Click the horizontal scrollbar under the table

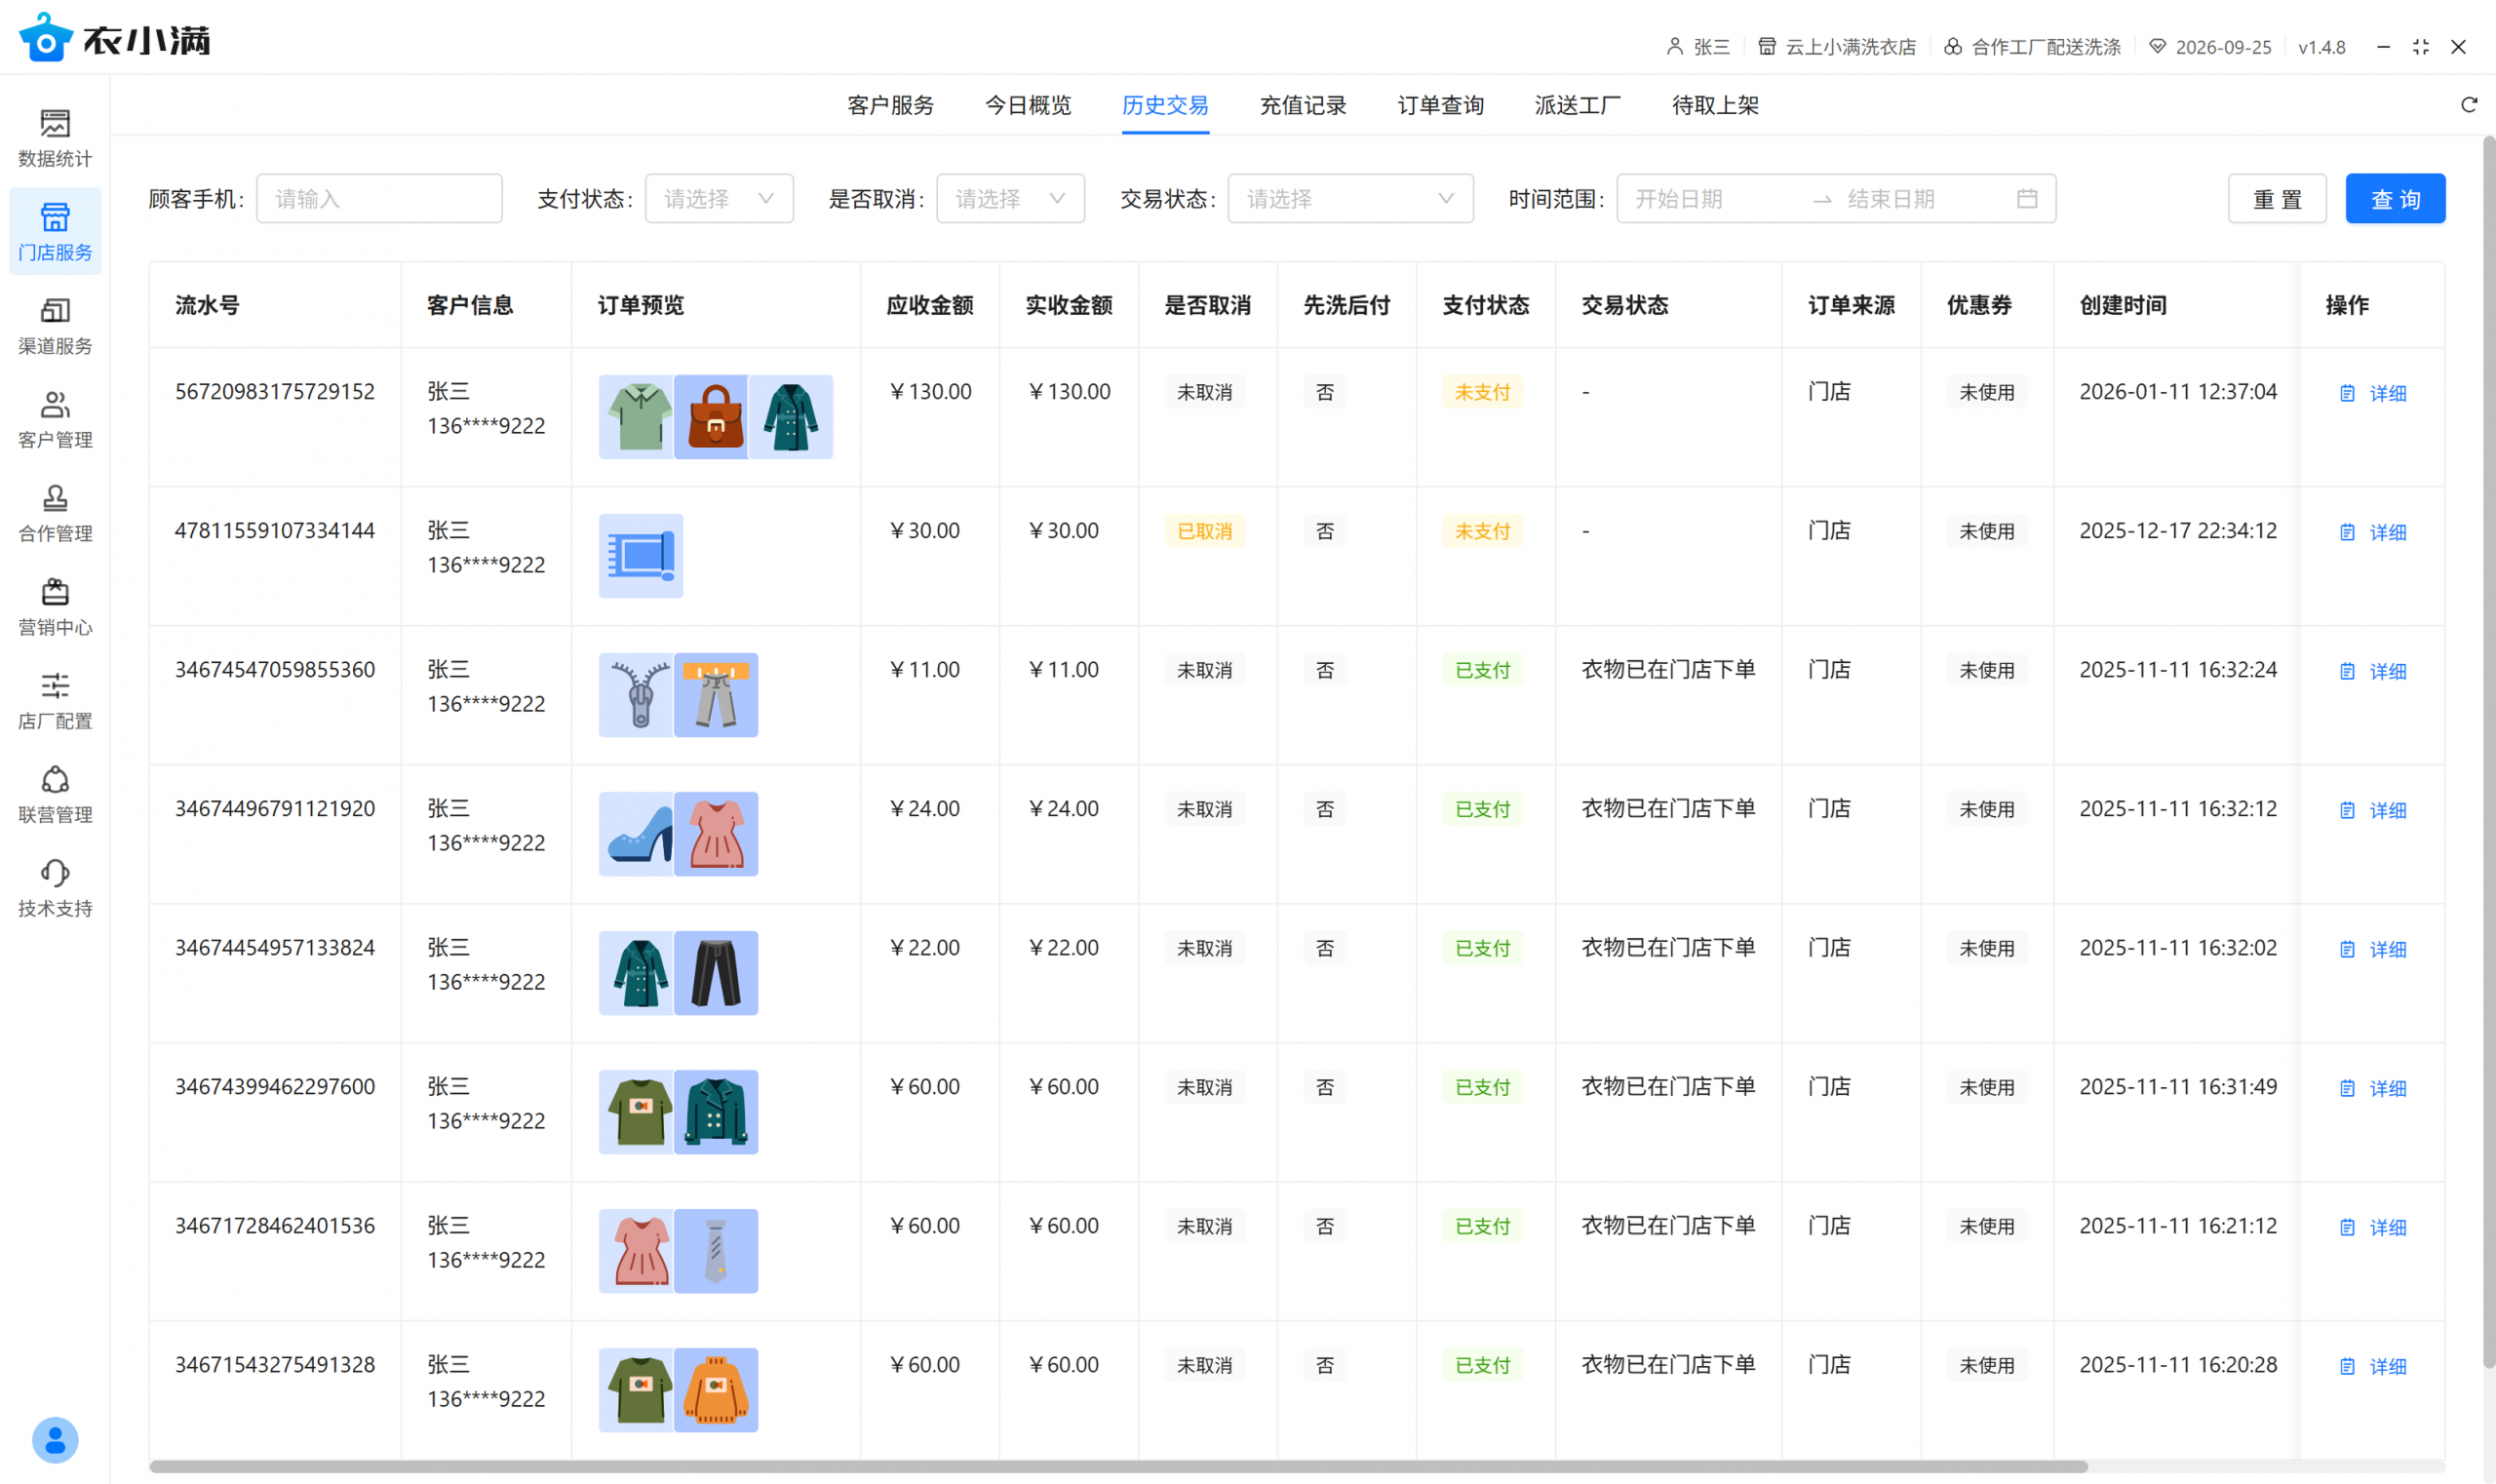pyautogui.click(x=1117, y=1466)
